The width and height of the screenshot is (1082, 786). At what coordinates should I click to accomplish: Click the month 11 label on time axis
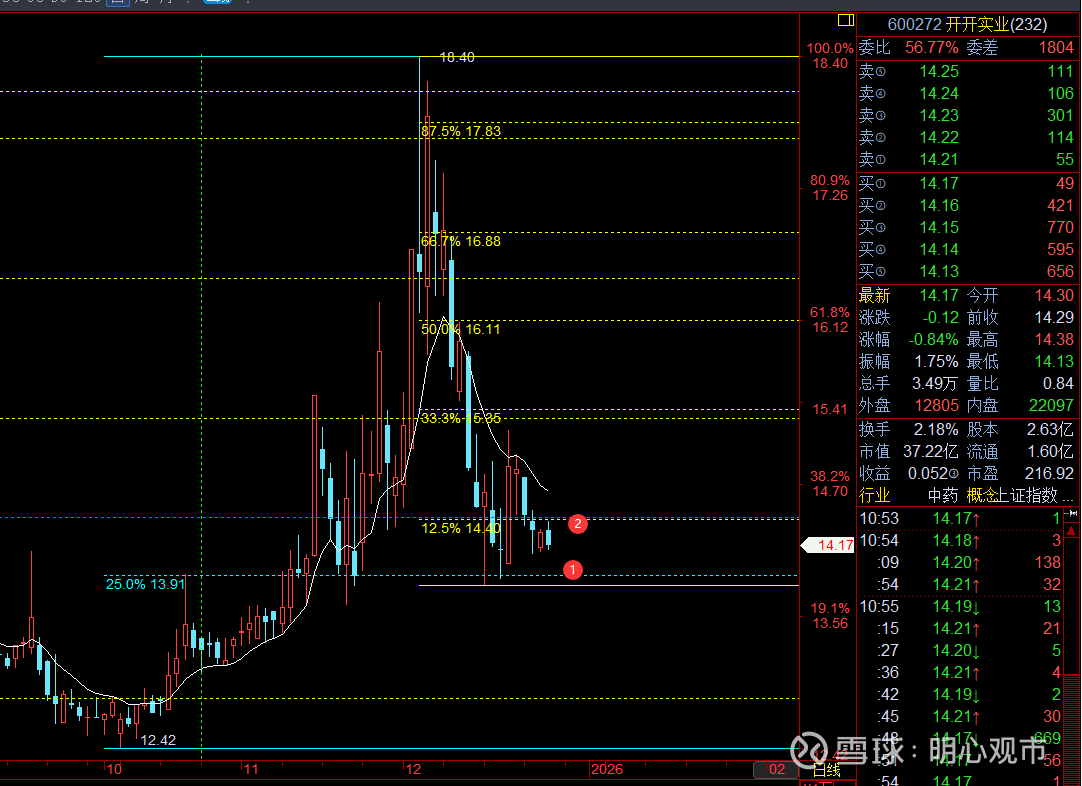point(251,769)
